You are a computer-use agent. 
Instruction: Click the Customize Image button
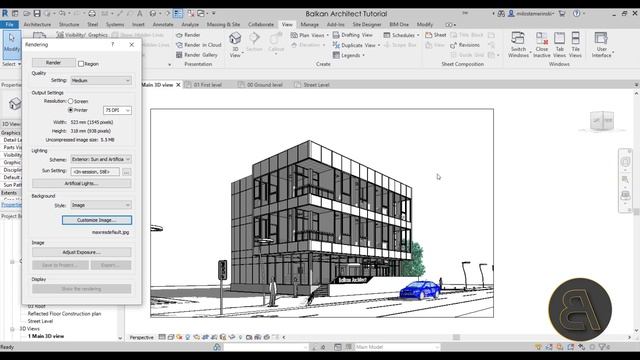[97, 220]
